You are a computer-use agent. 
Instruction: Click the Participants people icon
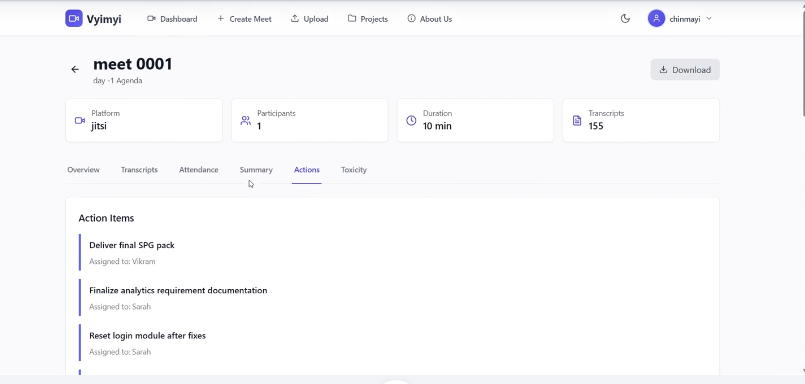tap(245, 121)
